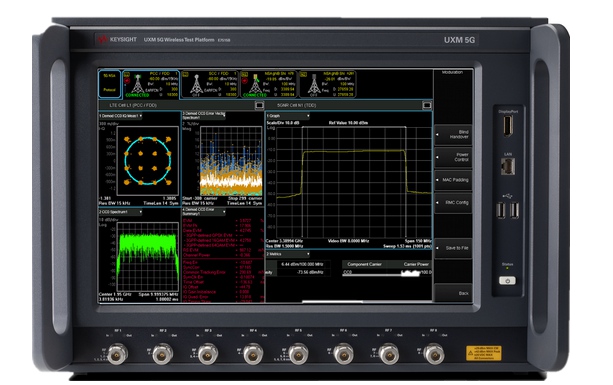Select the fourth cell tower icon showing off
The height and width of the screenshot is (385, 613).
pyautogui.click(x=314, y=84)
